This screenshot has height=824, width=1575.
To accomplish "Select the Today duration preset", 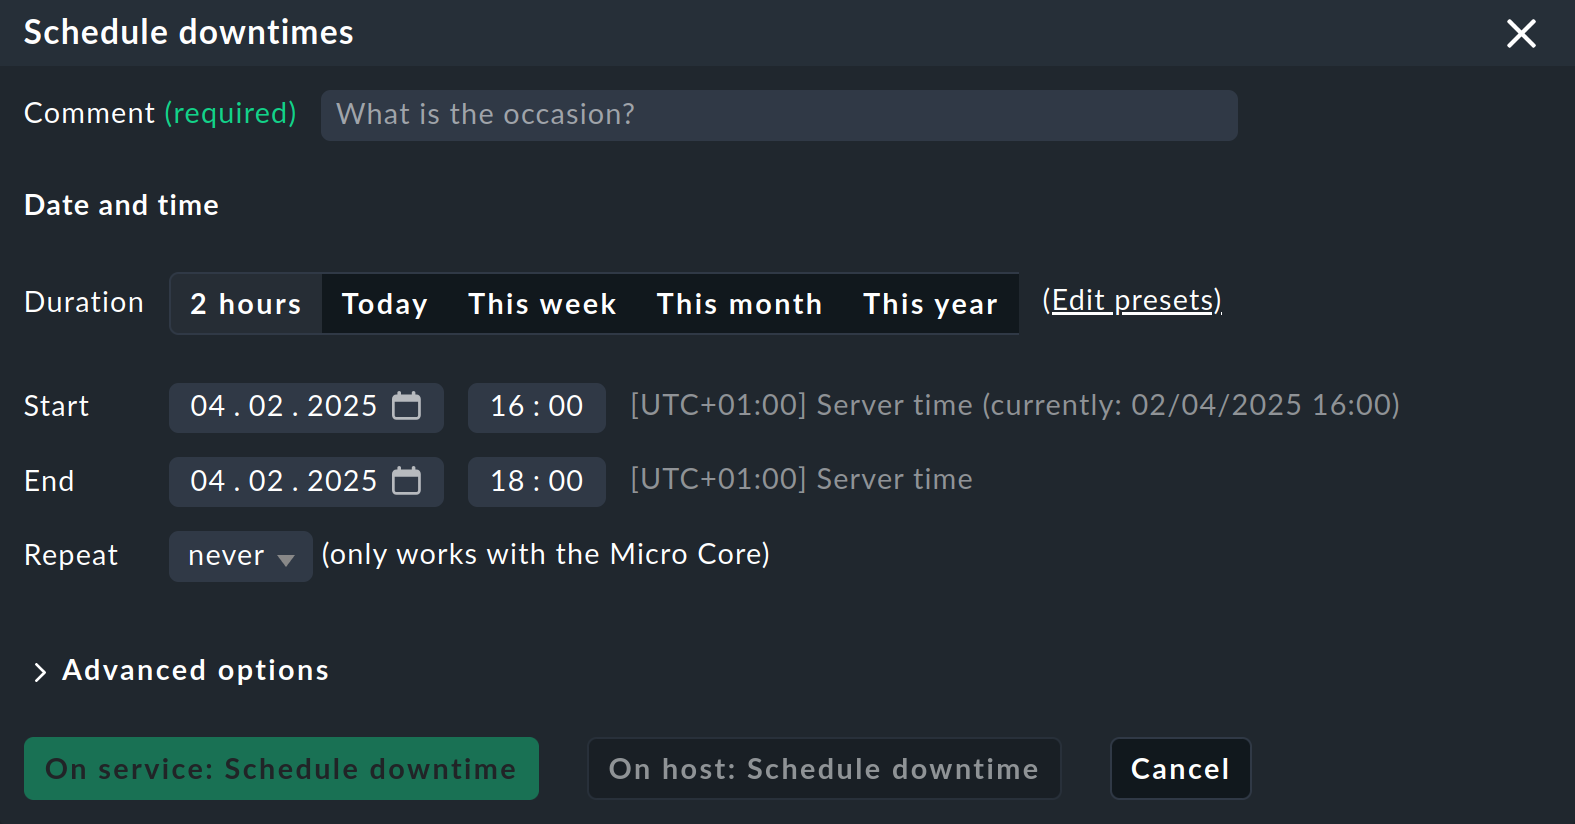I will 384,303.
